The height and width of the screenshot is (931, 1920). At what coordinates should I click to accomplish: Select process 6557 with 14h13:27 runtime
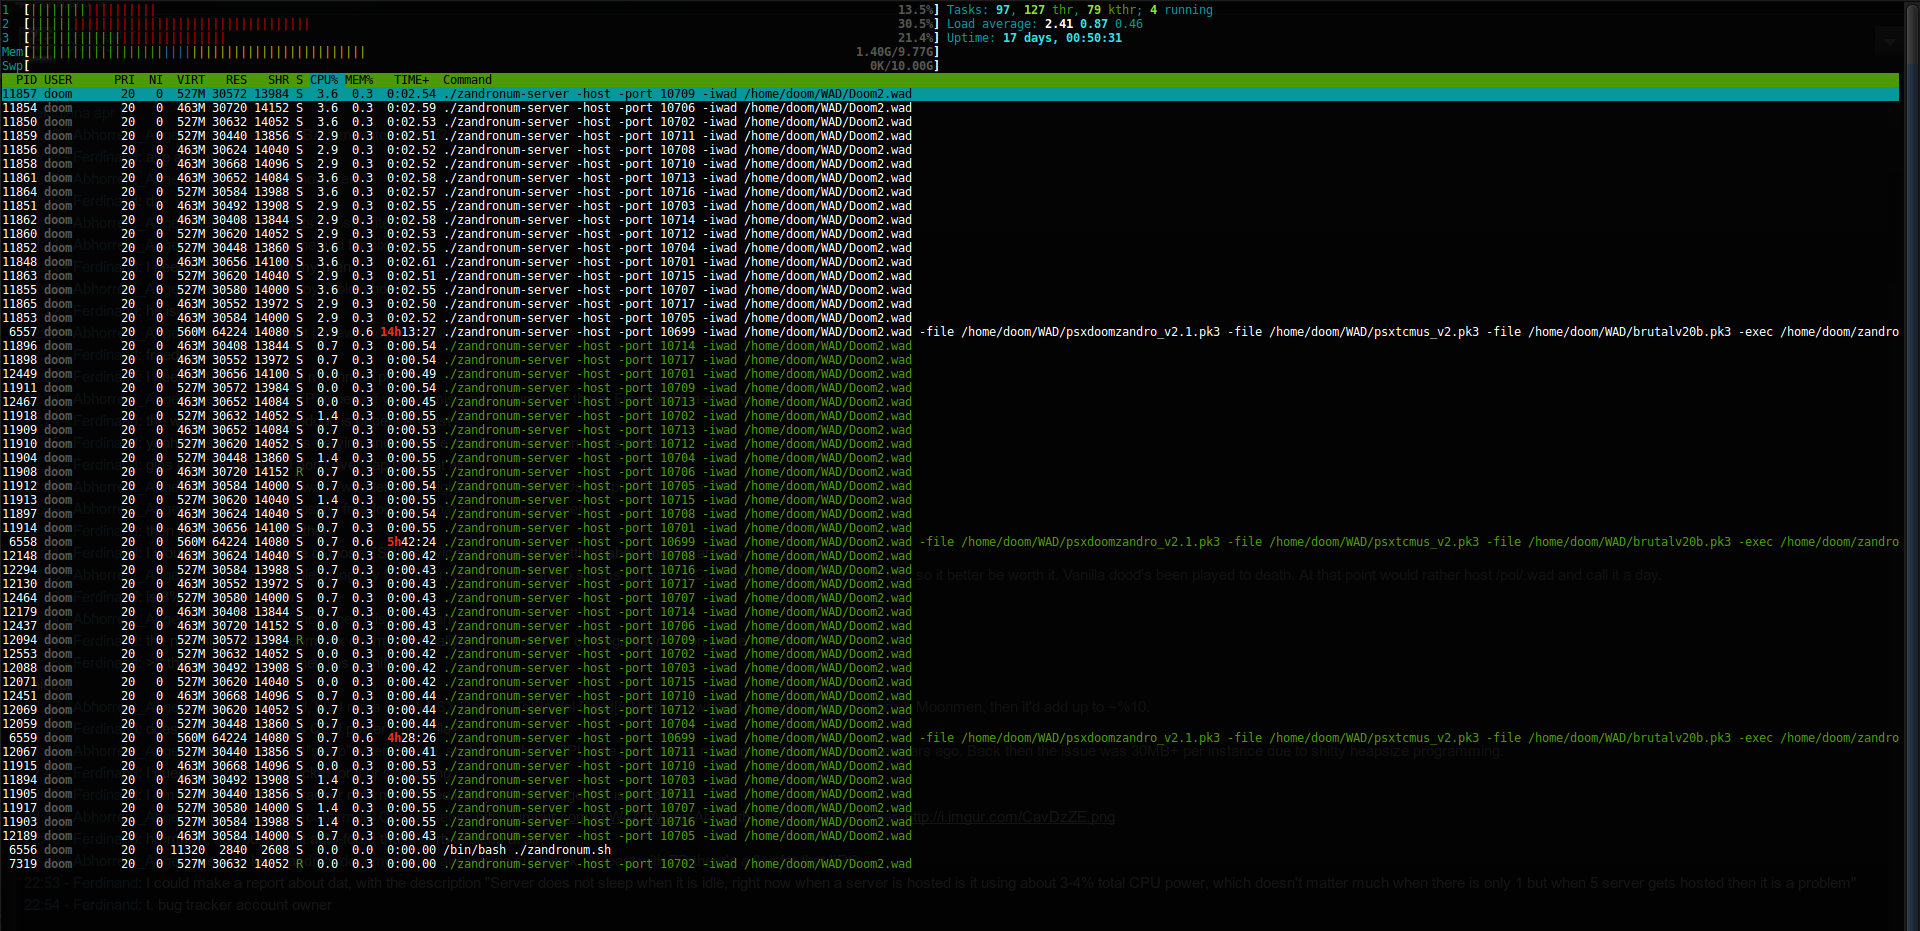500,332
